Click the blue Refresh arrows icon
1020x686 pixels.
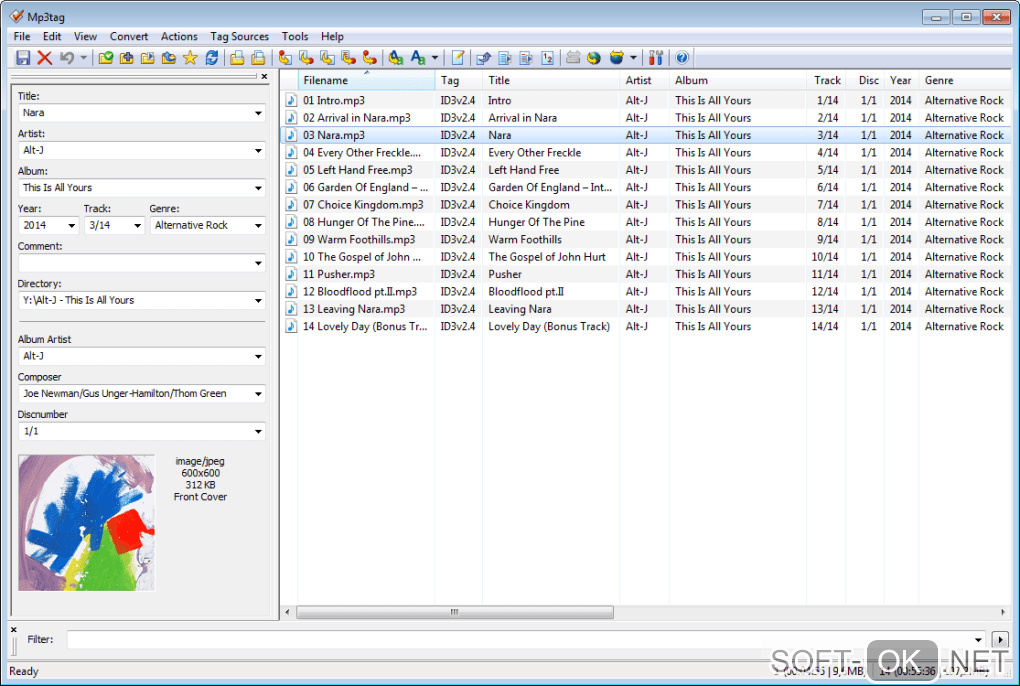[x=211, y=58]
